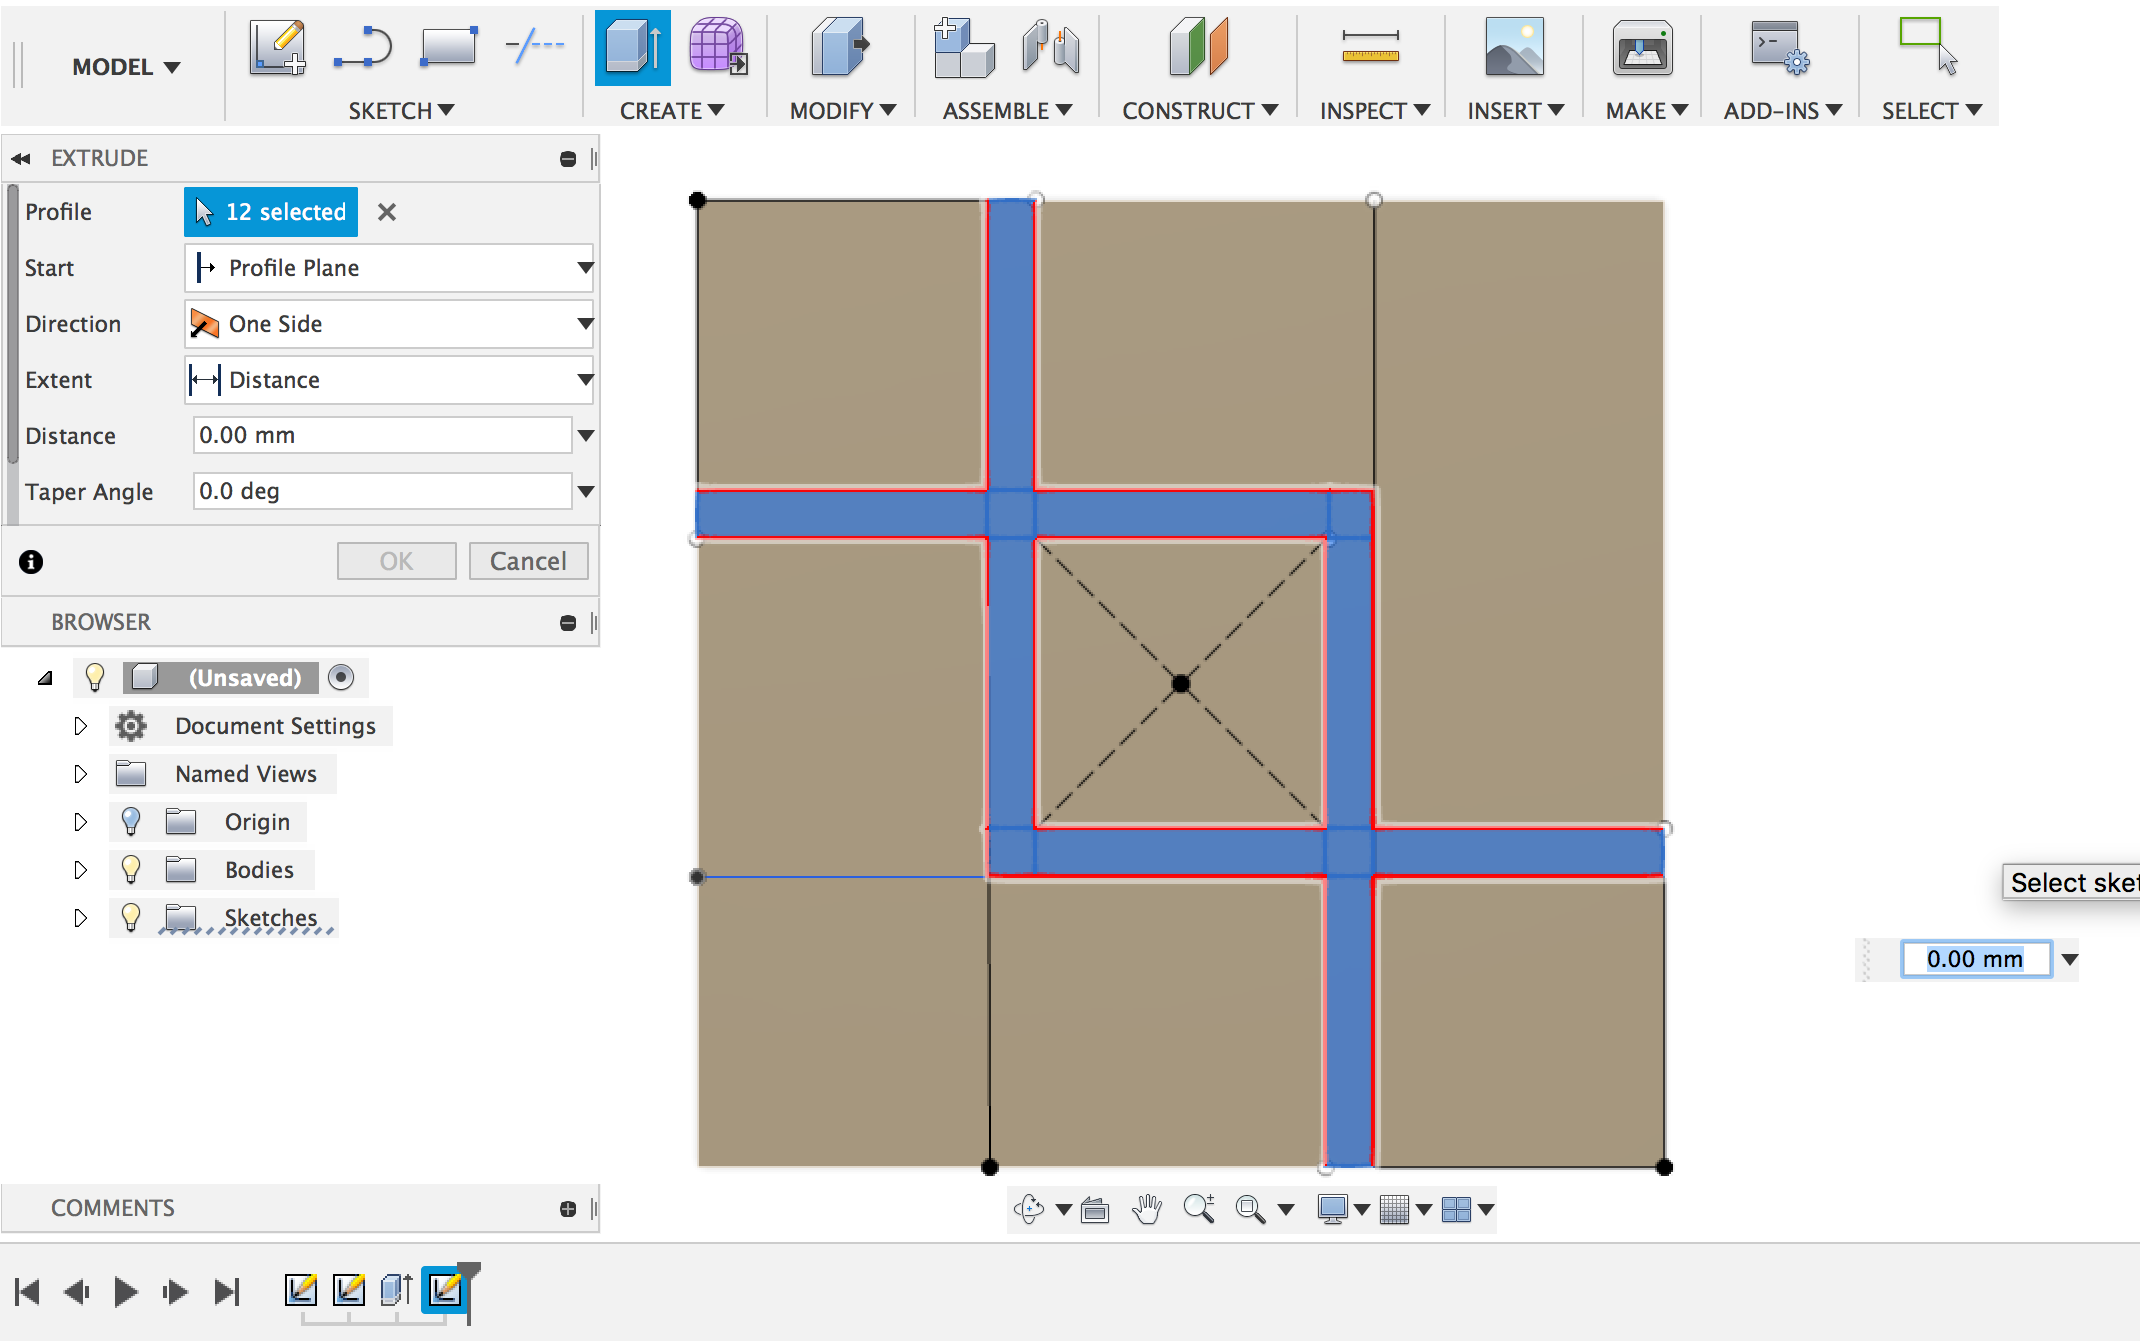The image size is (2140, 1341).
Task: Expand the Document Settings tree node
Action: [x=81, y=726]
